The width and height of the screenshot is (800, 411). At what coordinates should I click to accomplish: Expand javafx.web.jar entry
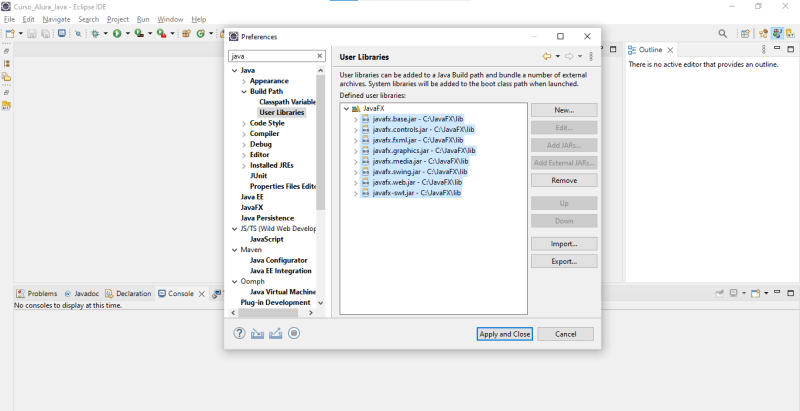pyautogui.click(x=356, y=183)
